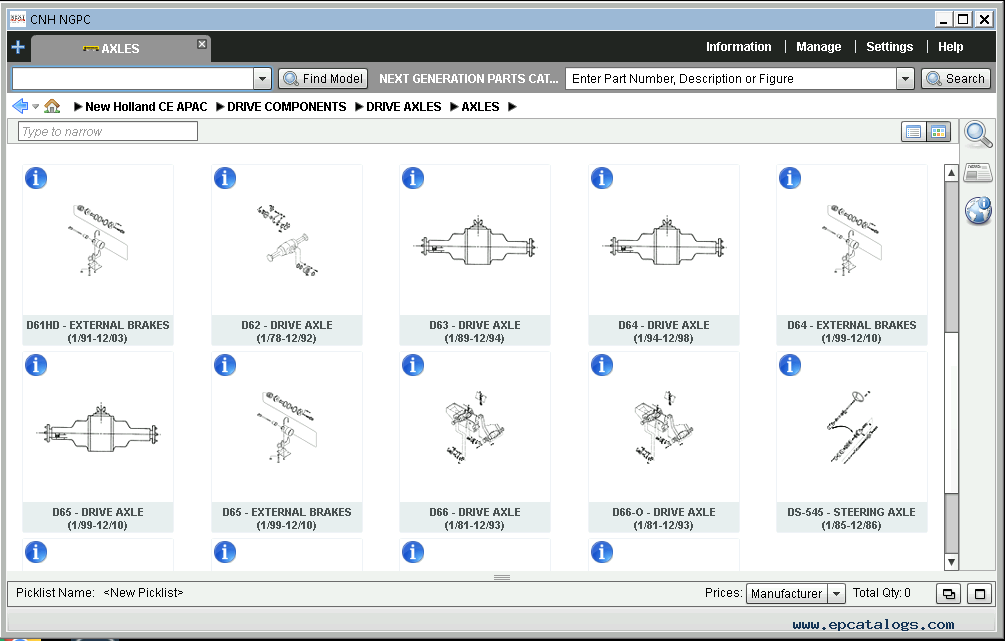1005x641 pixels.
Task: Navigate to DRIVE AXLES breadcrumb
Action: (x=403, y=107)
